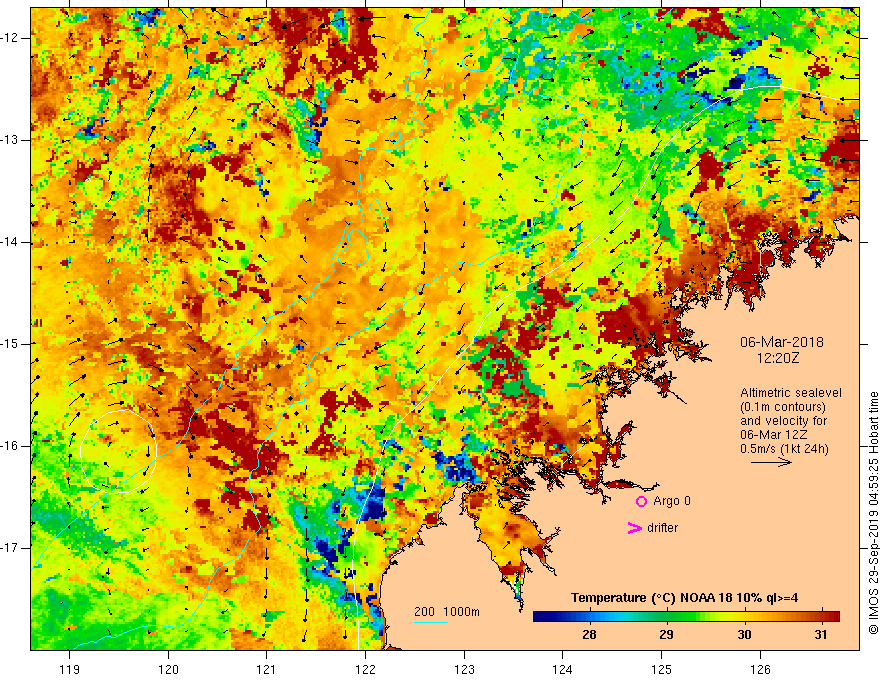Click the '1000m' depth contour label
This screenshot has width=880, height=680.
point(462,612)
